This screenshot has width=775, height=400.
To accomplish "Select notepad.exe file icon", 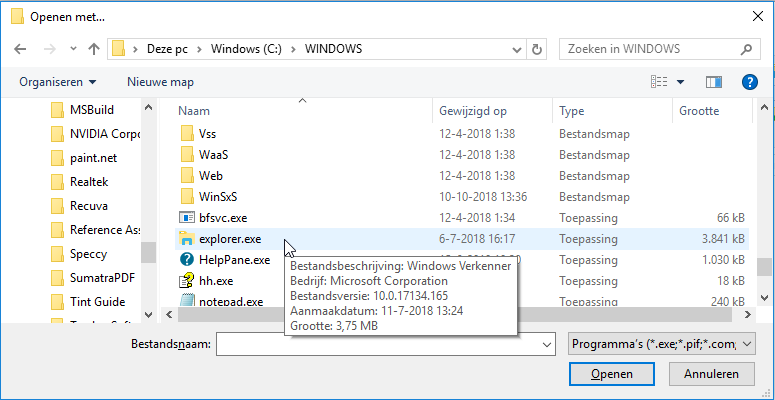I will (187, 301).
